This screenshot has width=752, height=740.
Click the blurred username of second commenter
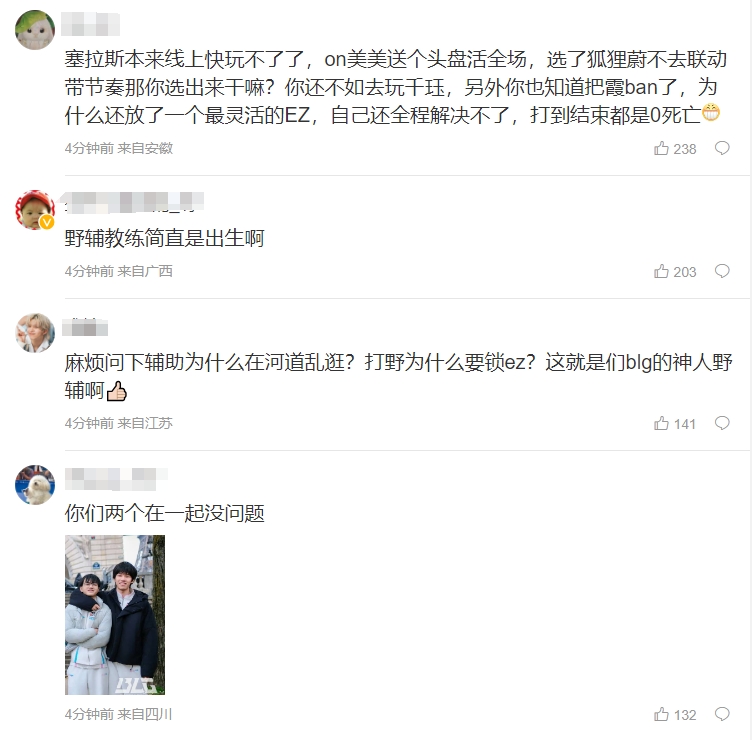pos(133,202)
